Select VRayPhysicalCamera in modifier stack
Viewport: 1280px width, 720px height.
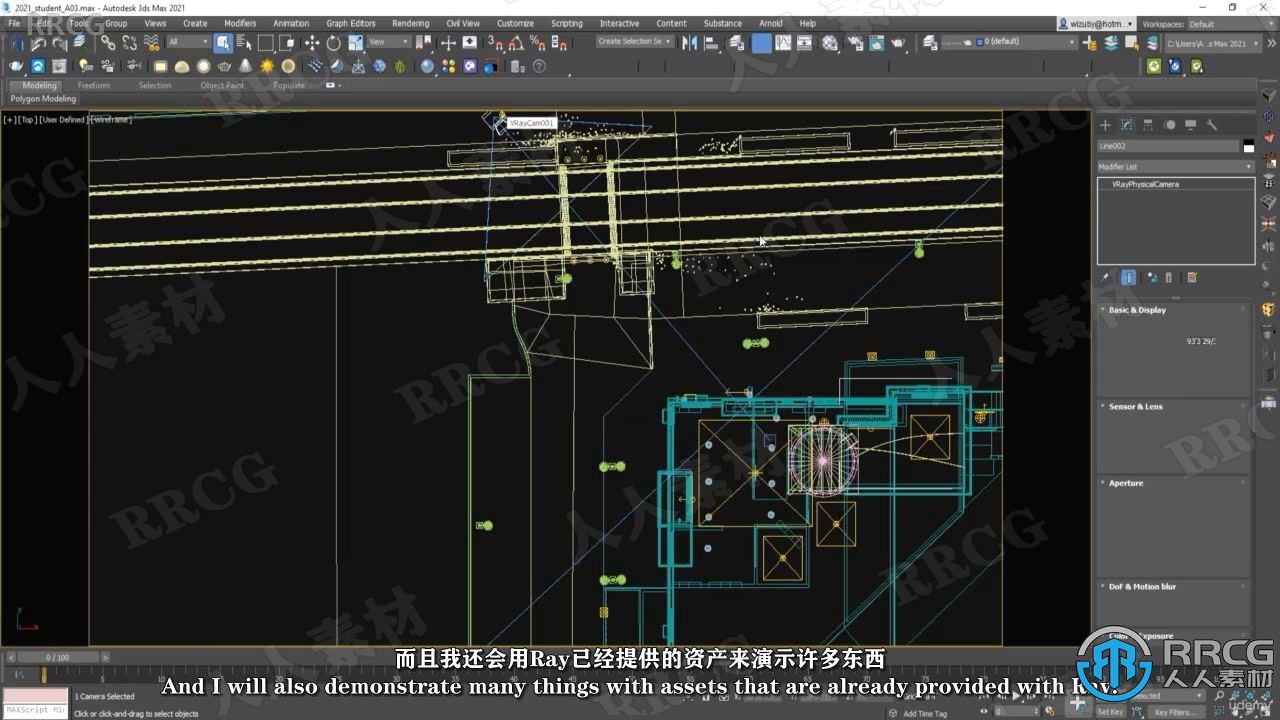pyautogui.click(x=1145, y=184)
